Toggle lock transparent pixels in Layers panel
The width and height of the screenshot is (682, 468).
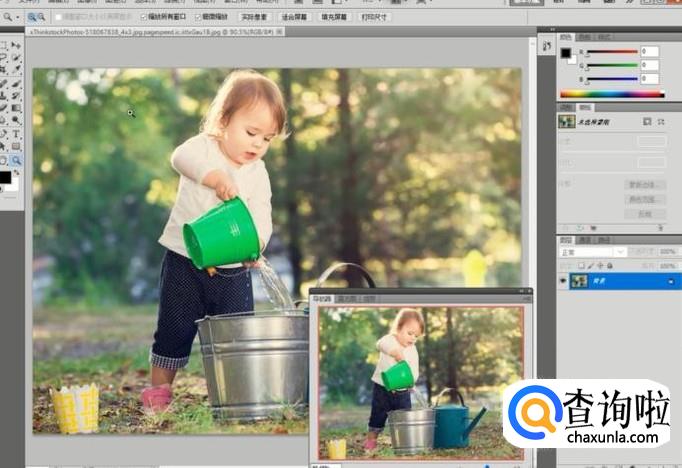tap(582, 265)
